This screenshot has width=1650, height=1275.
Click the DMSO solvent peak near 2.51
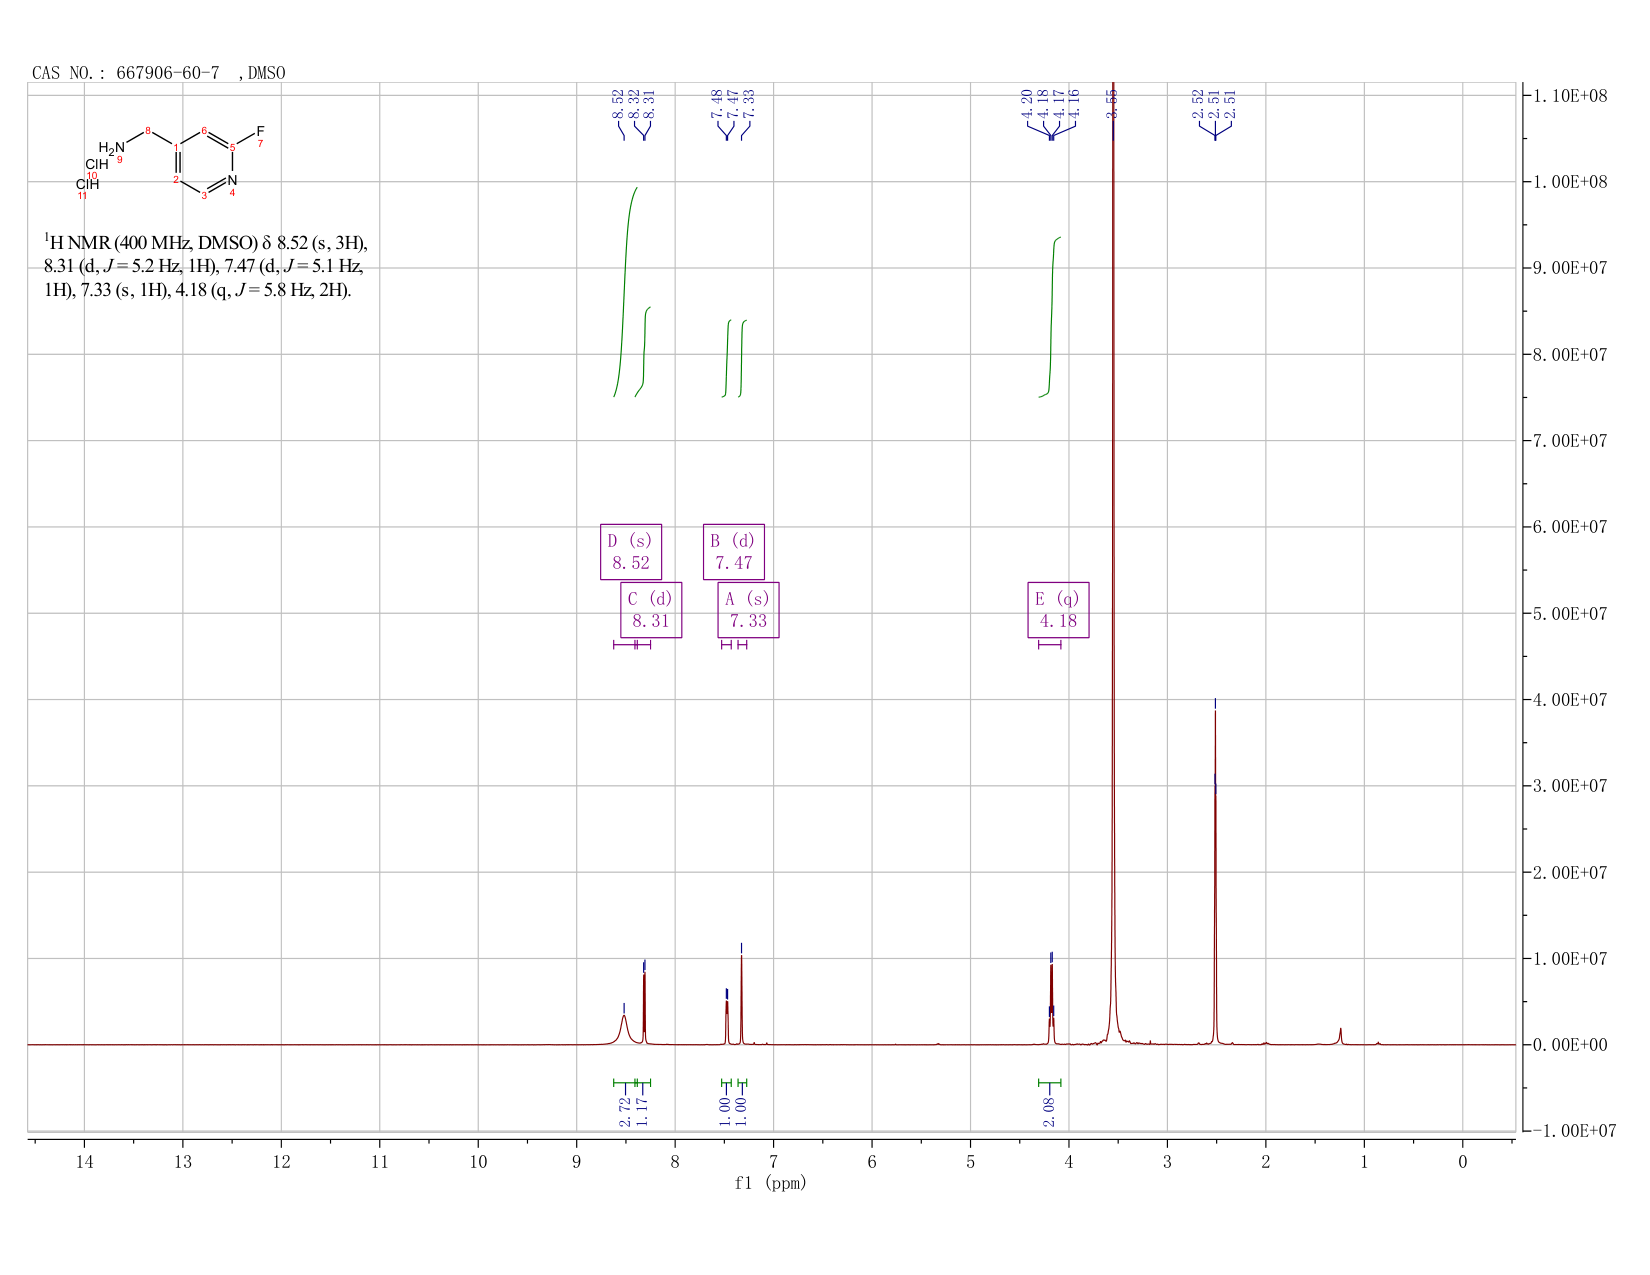tap(1215, 870)
